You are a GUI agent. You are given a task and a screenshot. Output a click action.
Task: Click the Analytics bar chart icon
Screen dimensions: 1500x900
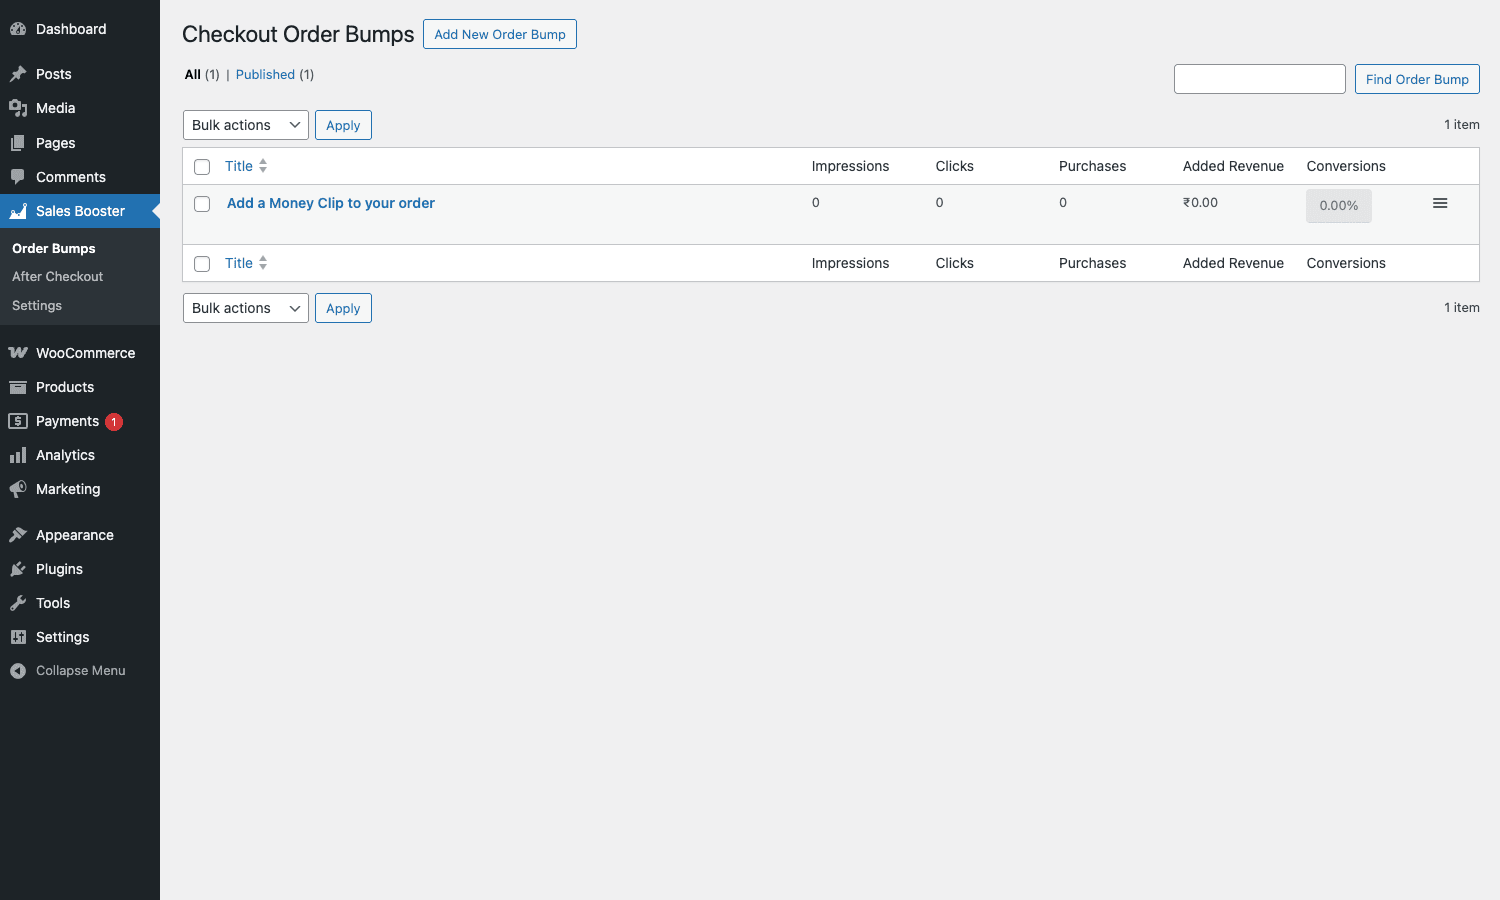(18, 455)
